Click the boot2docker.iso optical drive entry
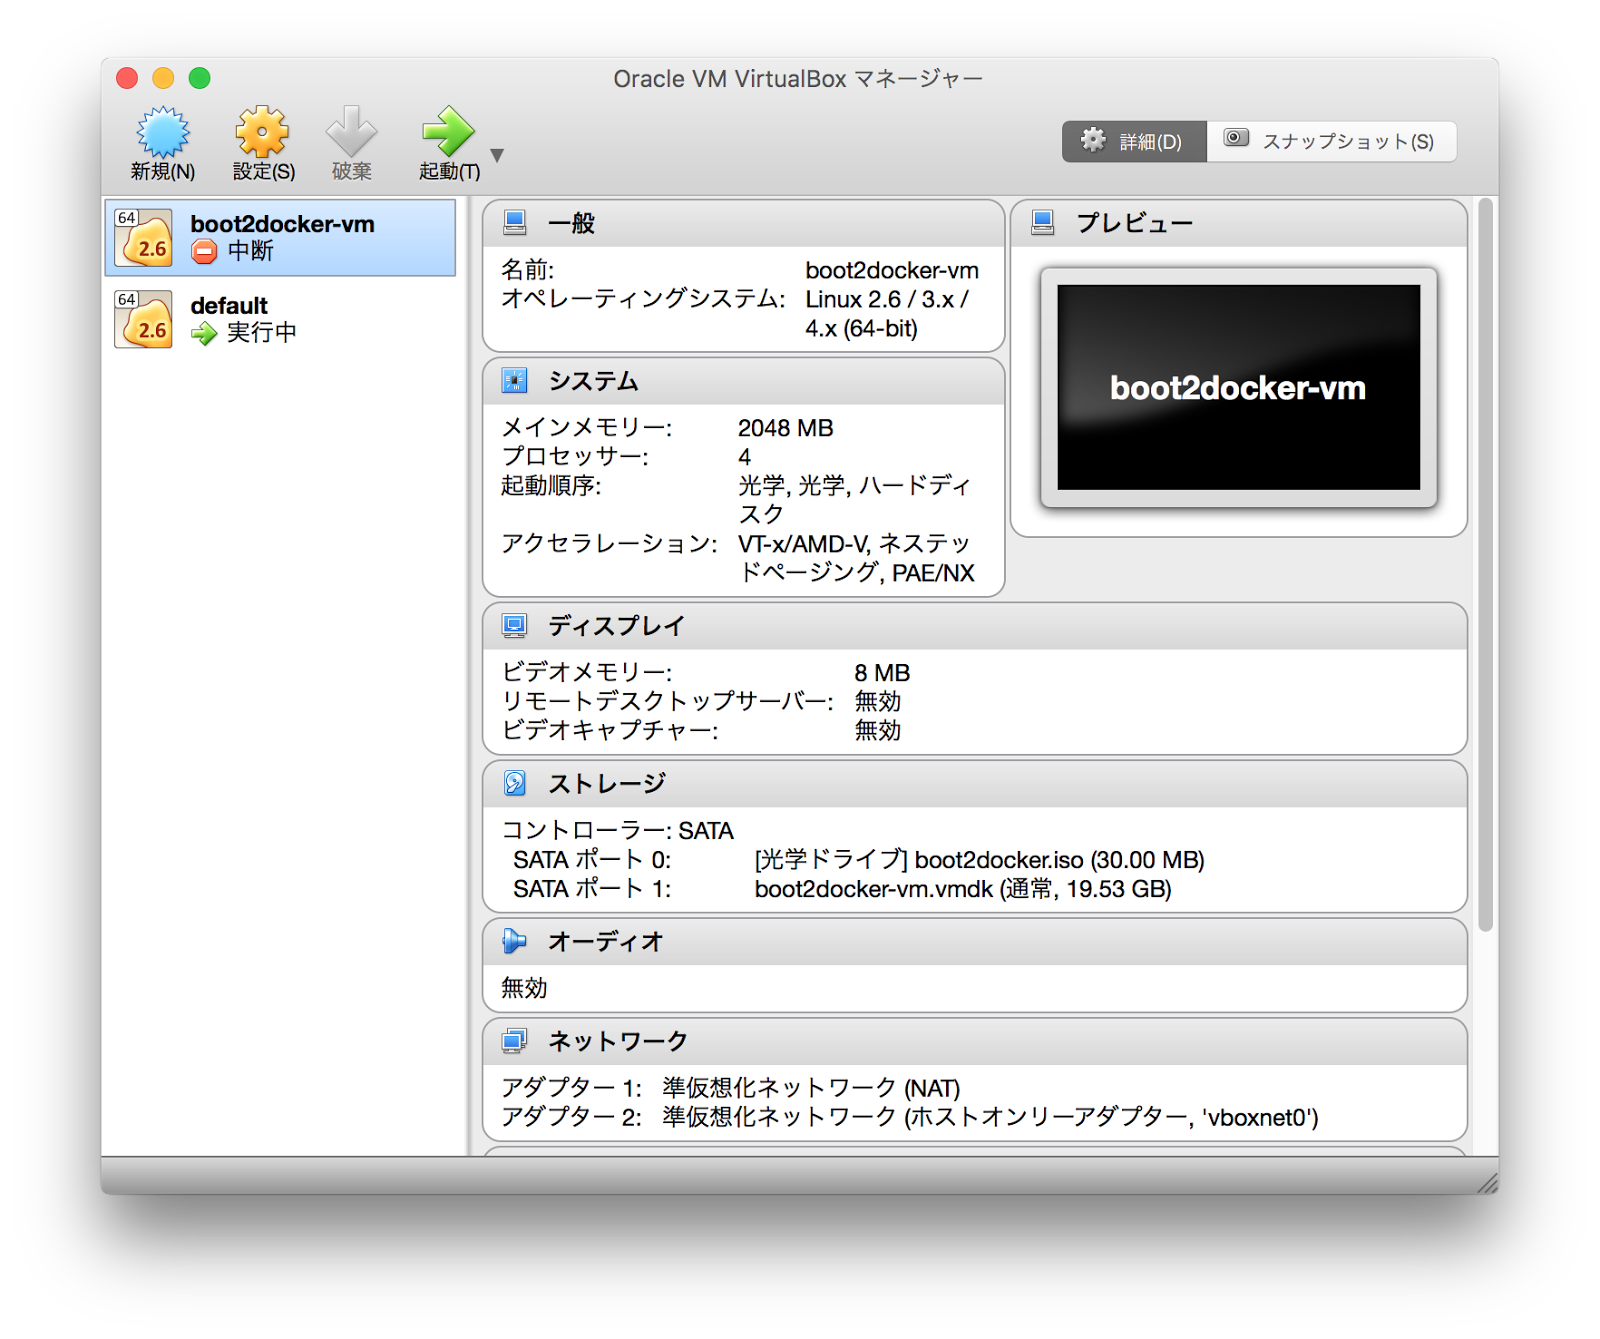 pyautogui.click(x=979, y=860)
